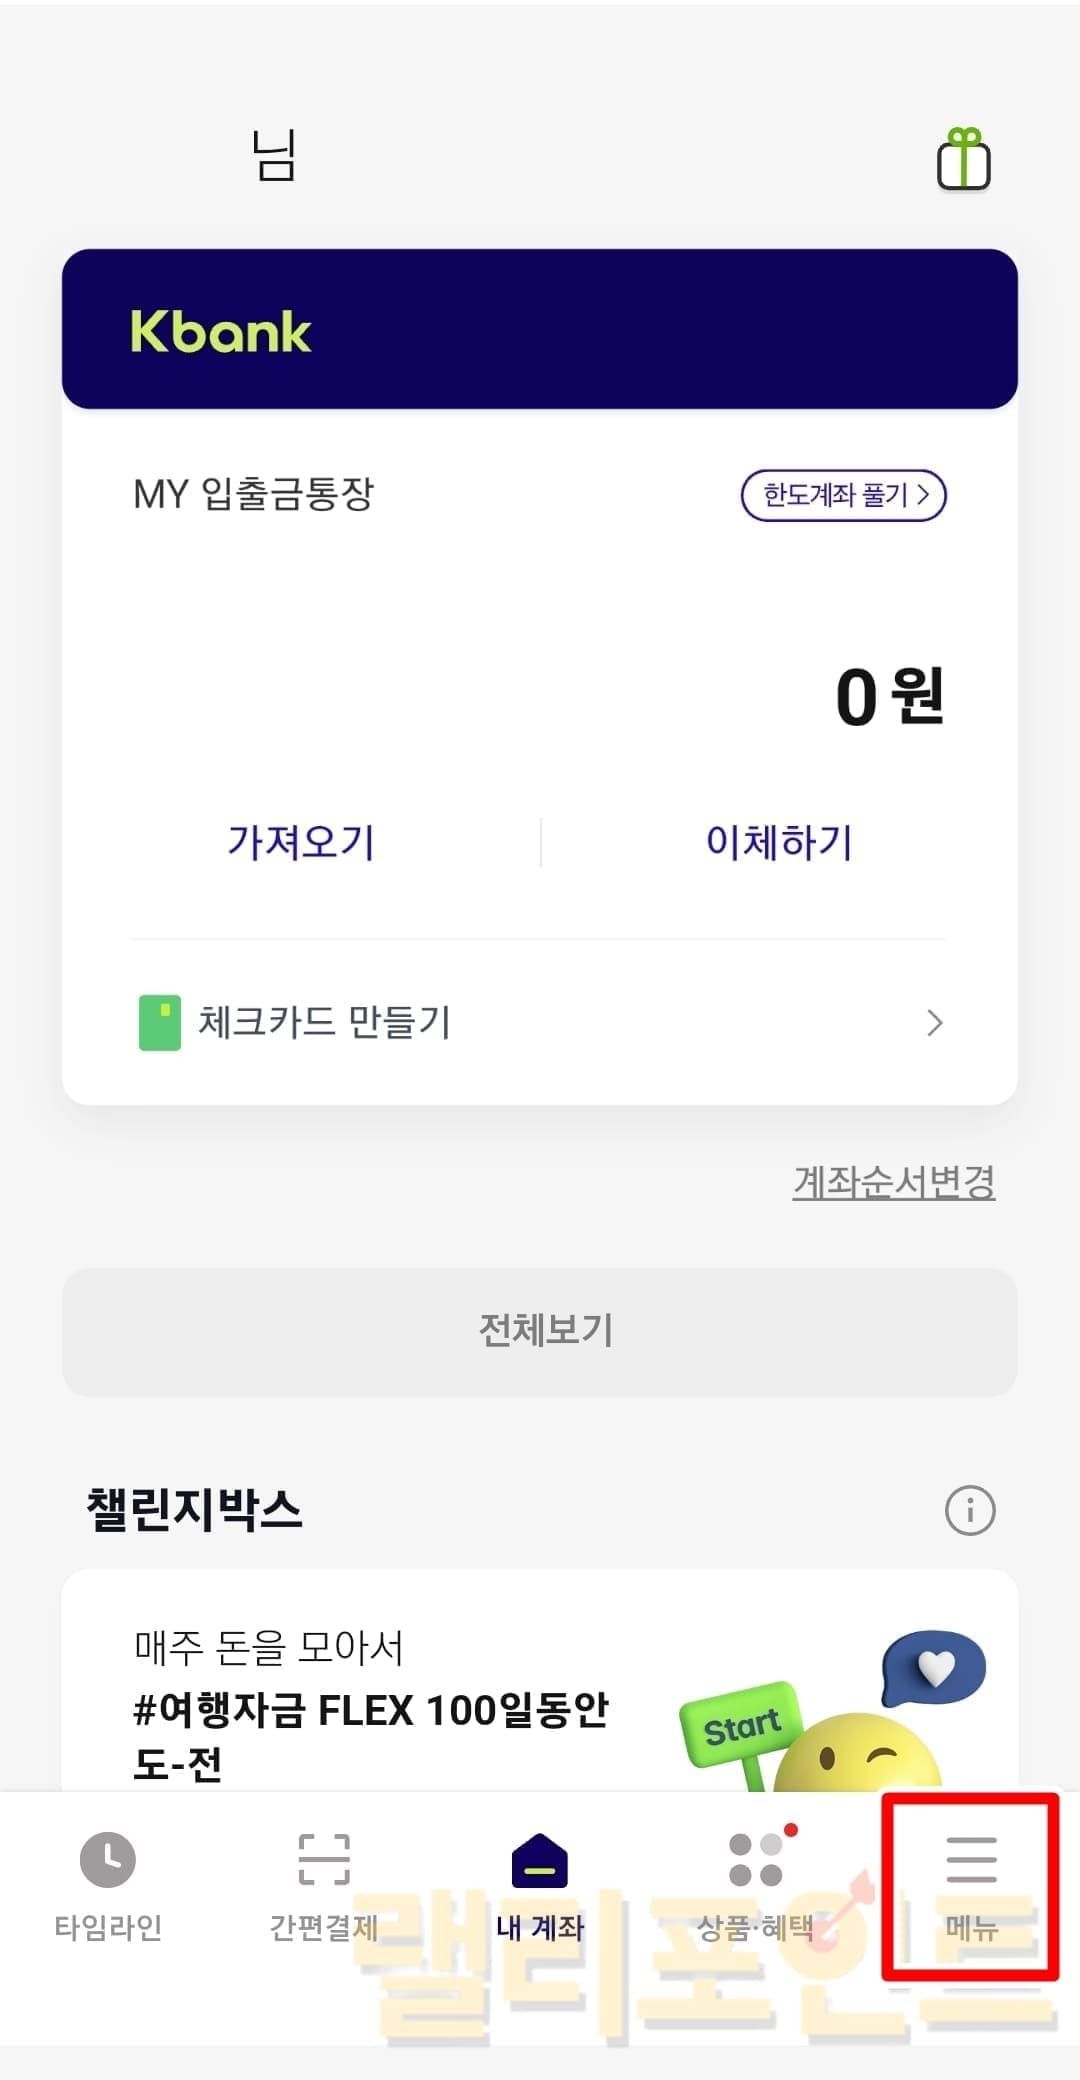Viewport: 1080px width, 2080px height.
Task: Tap the hamburger menu icon
Action: 971,1860
